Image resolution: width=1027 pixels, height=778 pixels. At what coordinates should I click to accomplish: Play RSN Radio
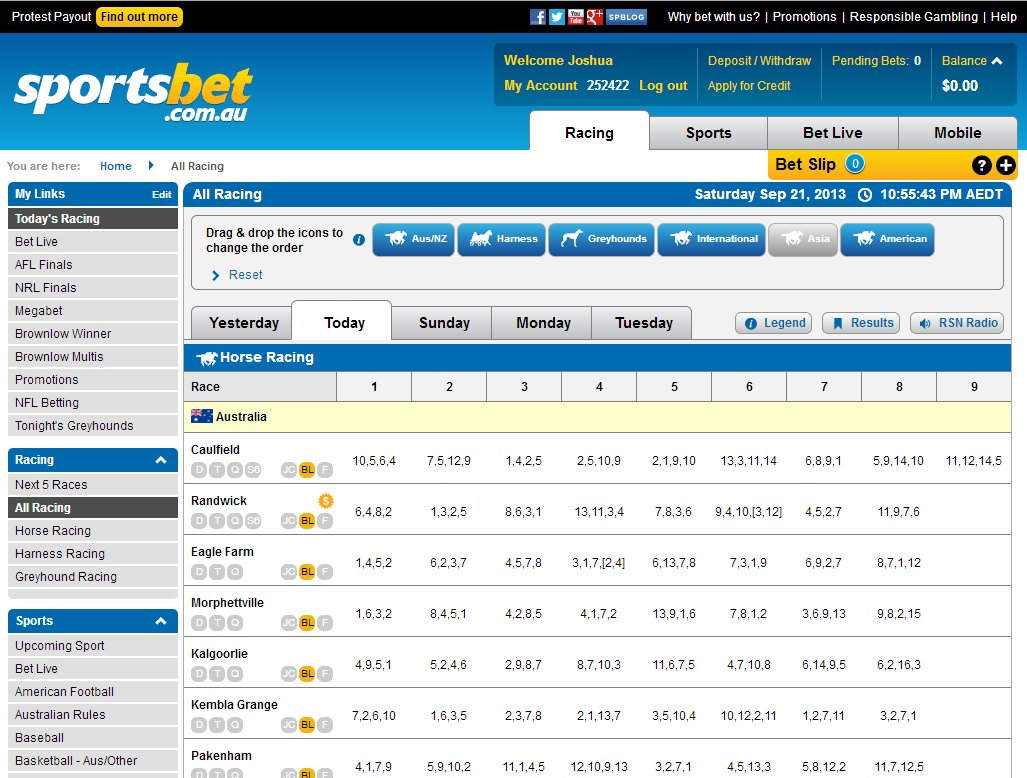(x=957, y=323)
